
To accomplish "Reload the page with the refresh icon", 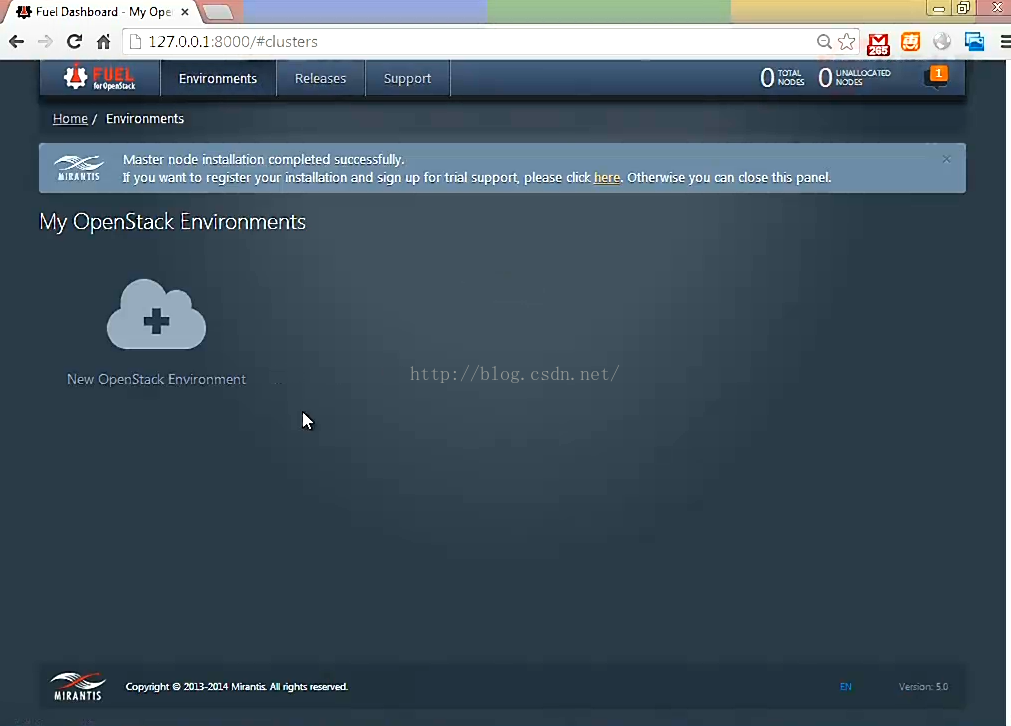I will [x=74, y=42].
